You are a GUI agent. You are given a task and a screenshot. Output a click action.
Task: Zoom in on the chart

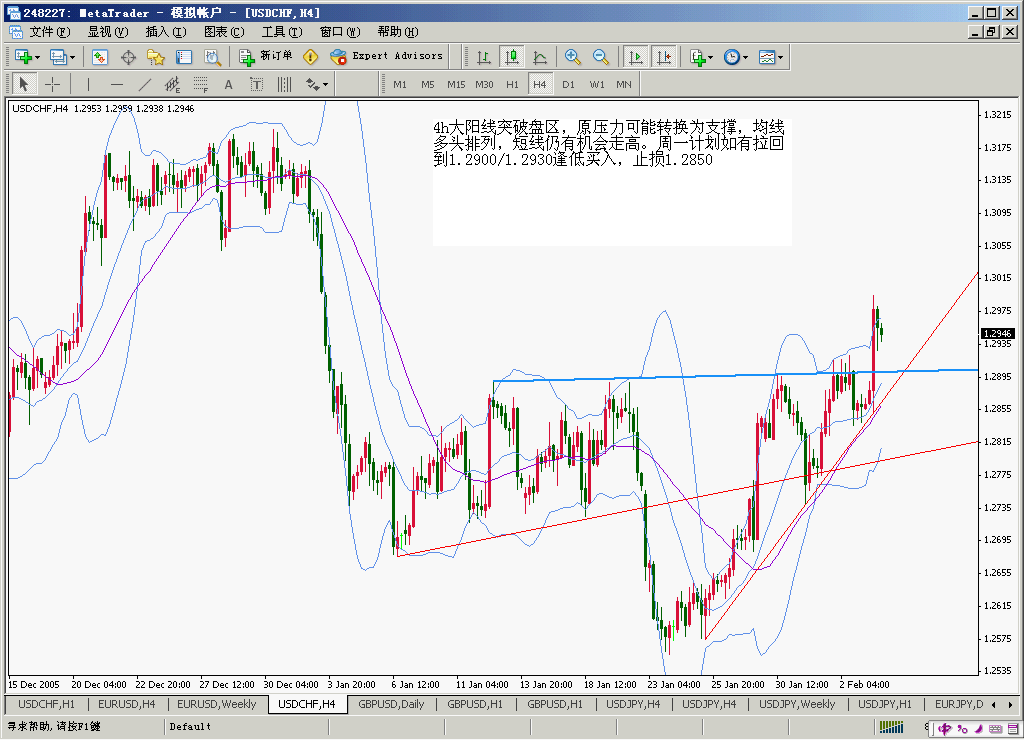click(573, 57)
